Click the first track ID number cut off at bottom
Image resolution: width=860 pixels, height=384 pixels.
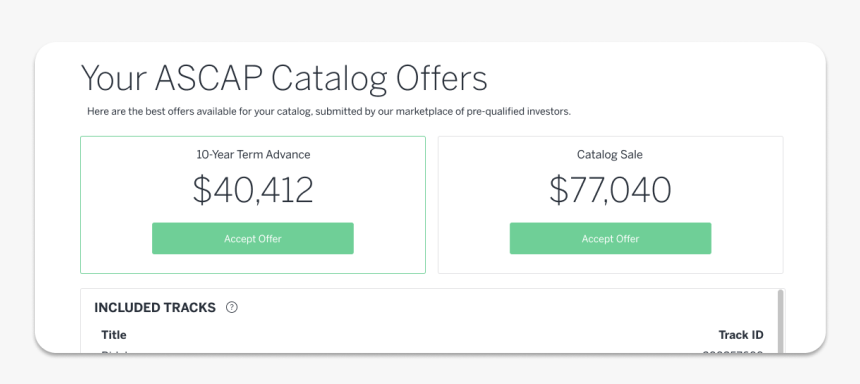pos(733,352)
